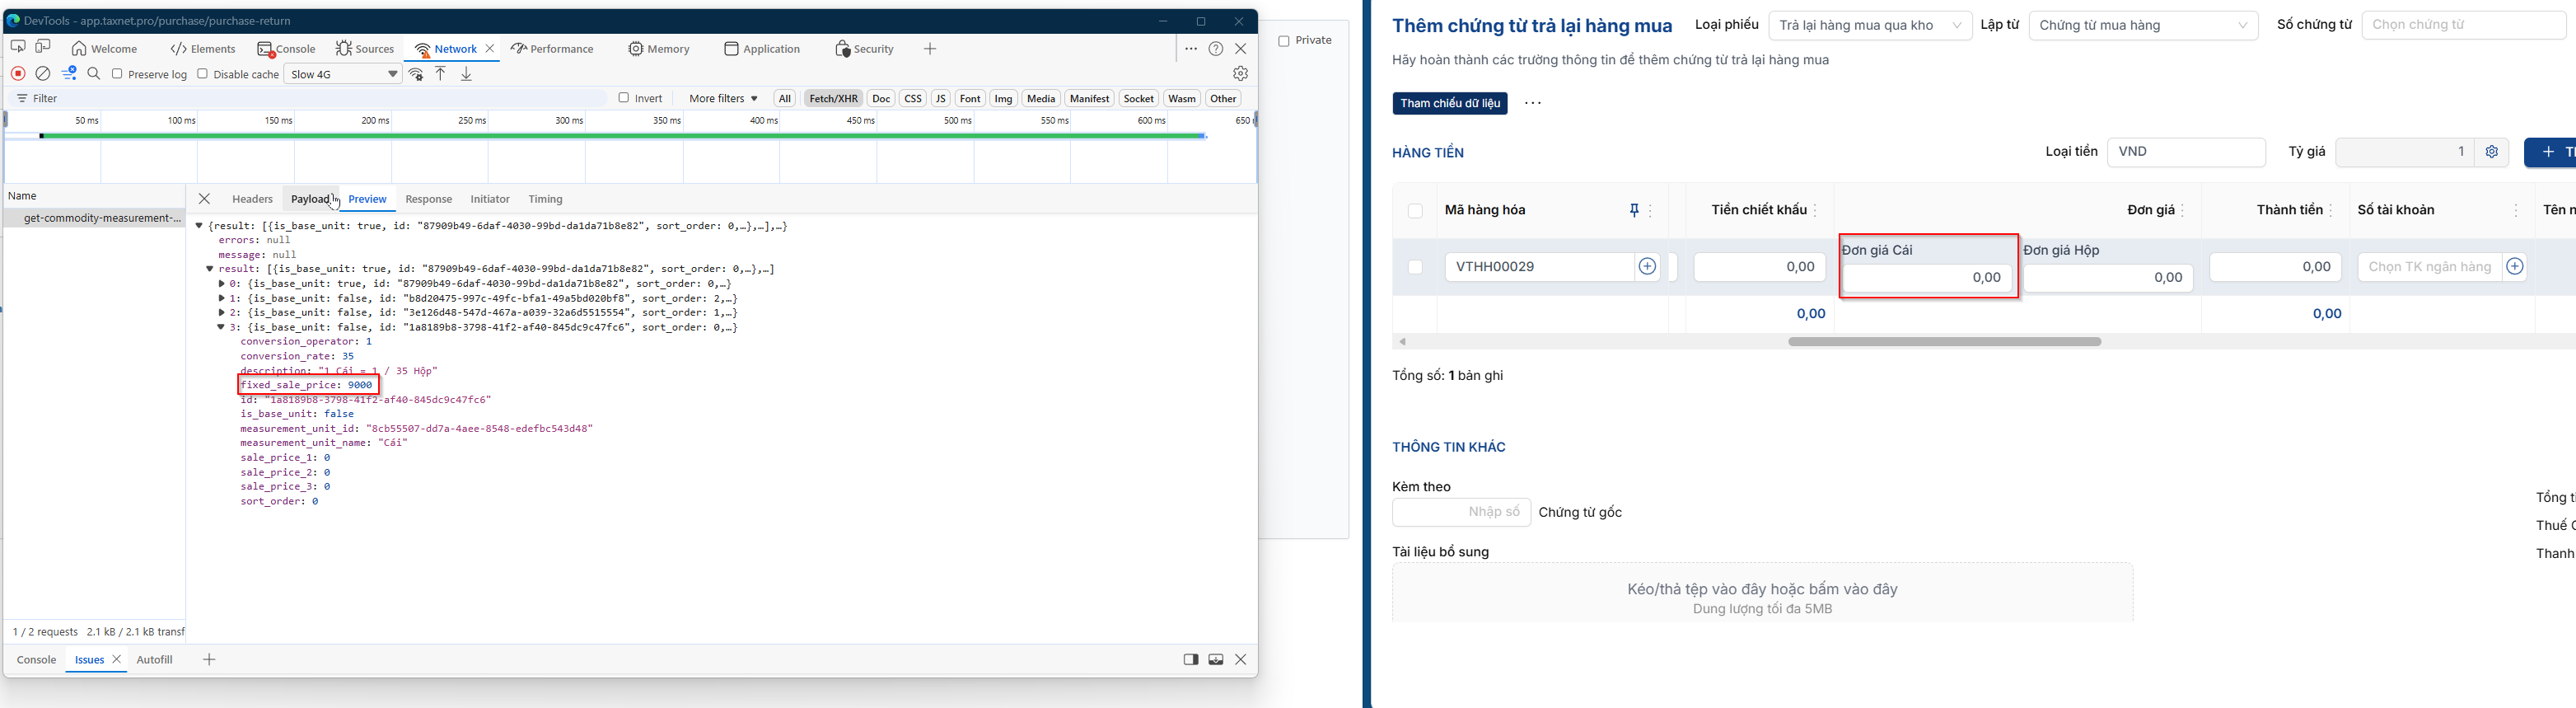Viewport: 2576px width, 708px height.
Task: Switch to the Headers tab
Action: coord(252,199)
